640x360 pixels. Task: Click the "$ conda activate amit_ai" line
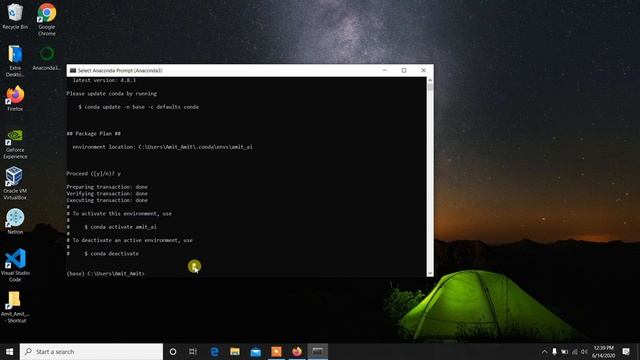pos(120,227)
